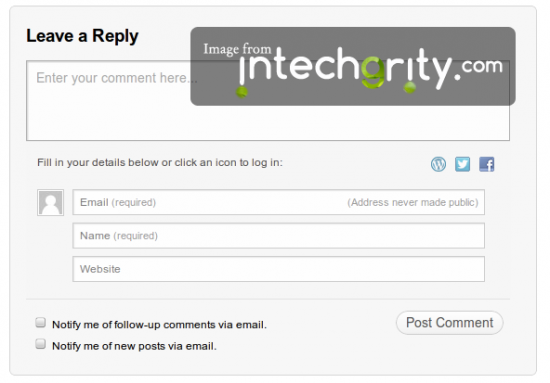The image size is (550, 383).
Task: Enable follow-up comments email notification checkbox
Action: (41, 322)
